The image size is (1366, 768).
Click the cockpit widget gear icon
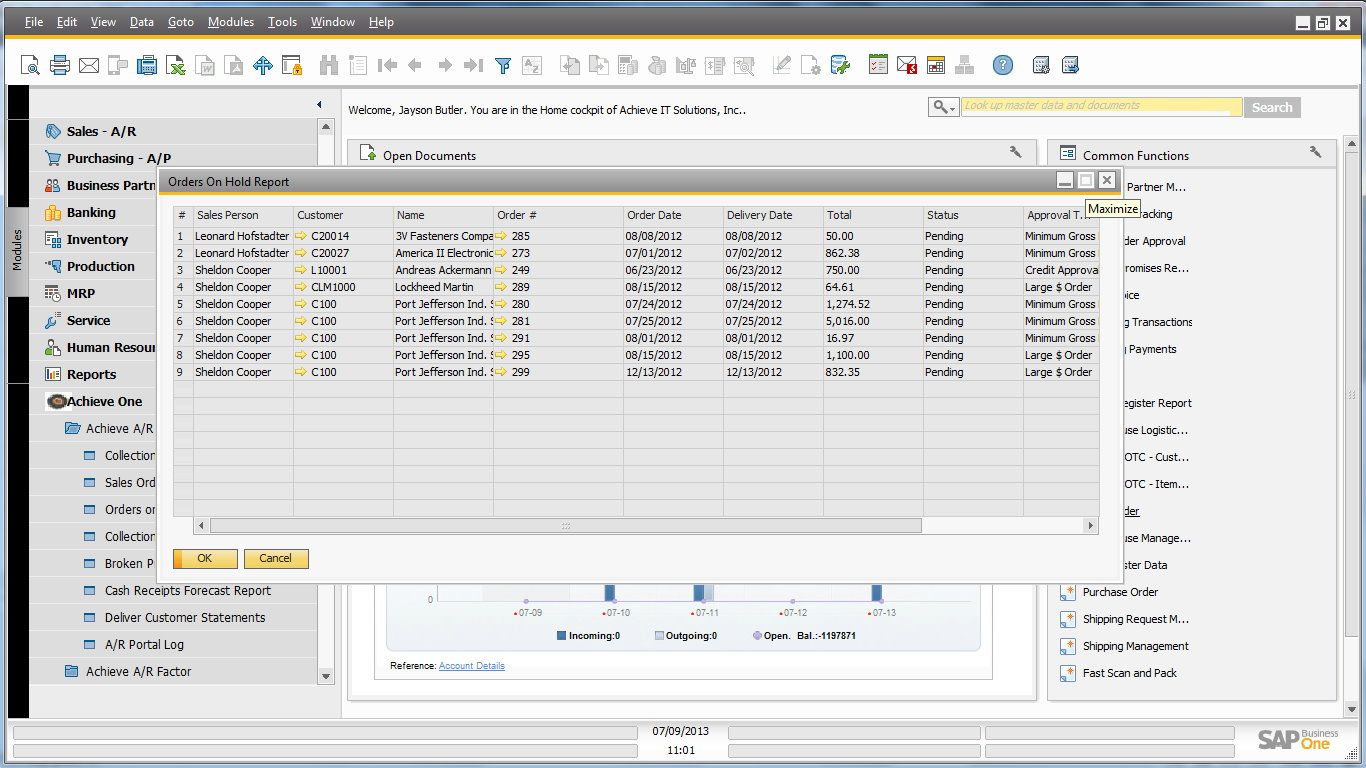point(1041,66)
